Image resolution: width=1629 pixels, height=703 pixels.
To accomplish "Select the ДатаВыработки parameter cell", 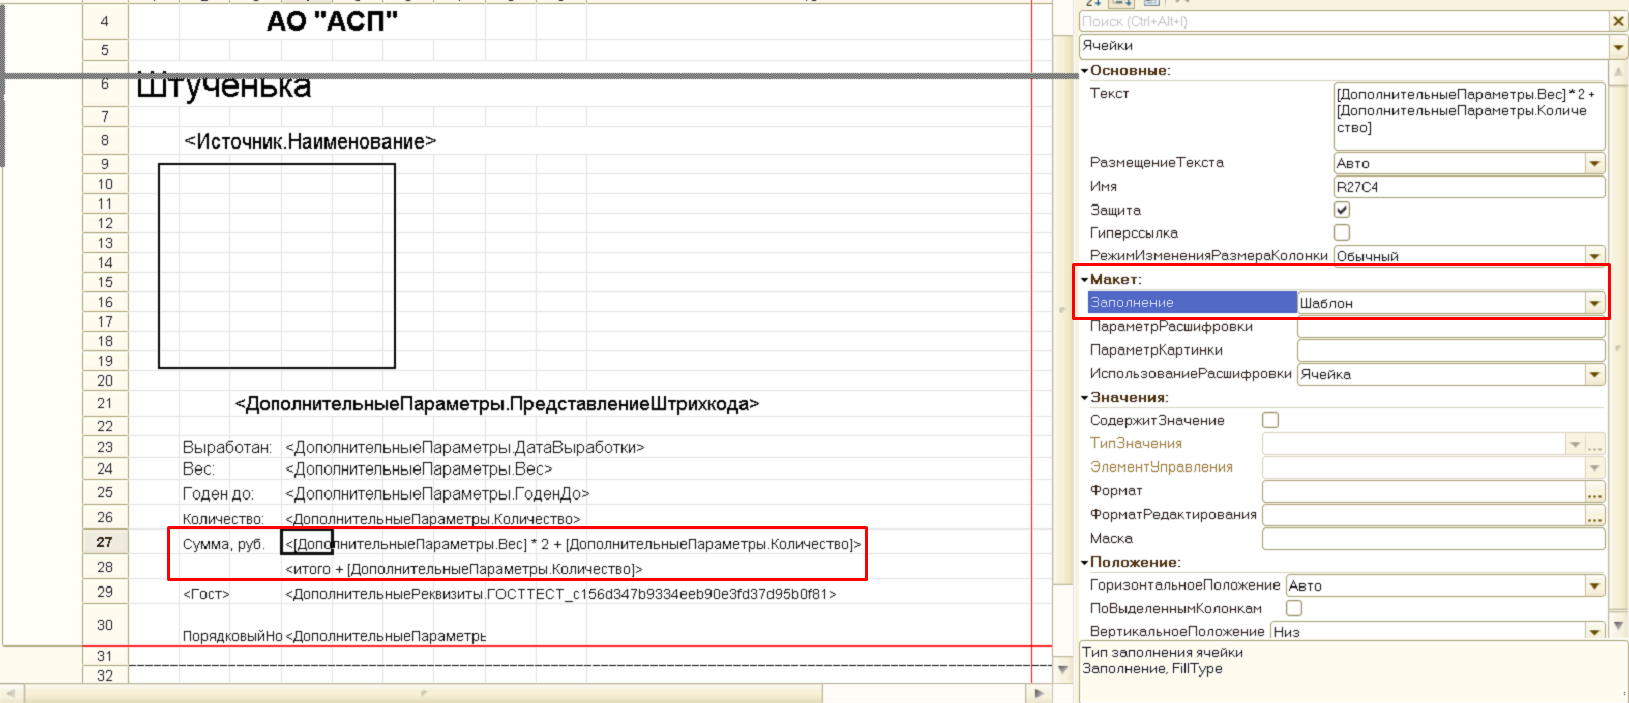I will click(465, 447).
